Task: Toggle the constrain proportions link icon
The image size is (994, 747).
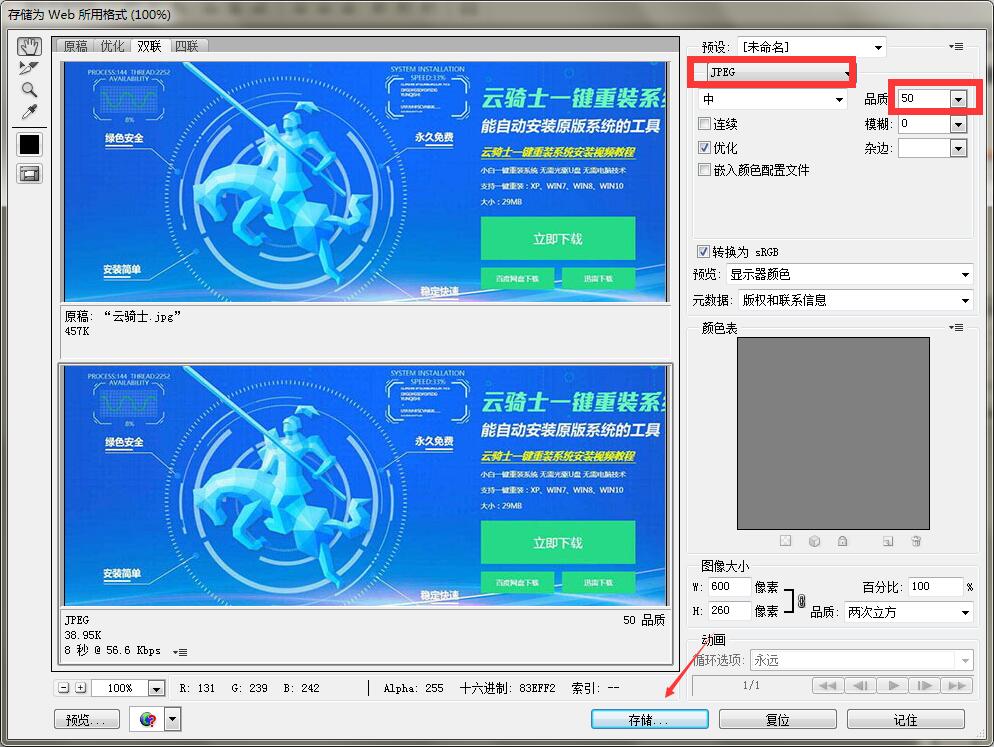Action: (x=801, y=601)
